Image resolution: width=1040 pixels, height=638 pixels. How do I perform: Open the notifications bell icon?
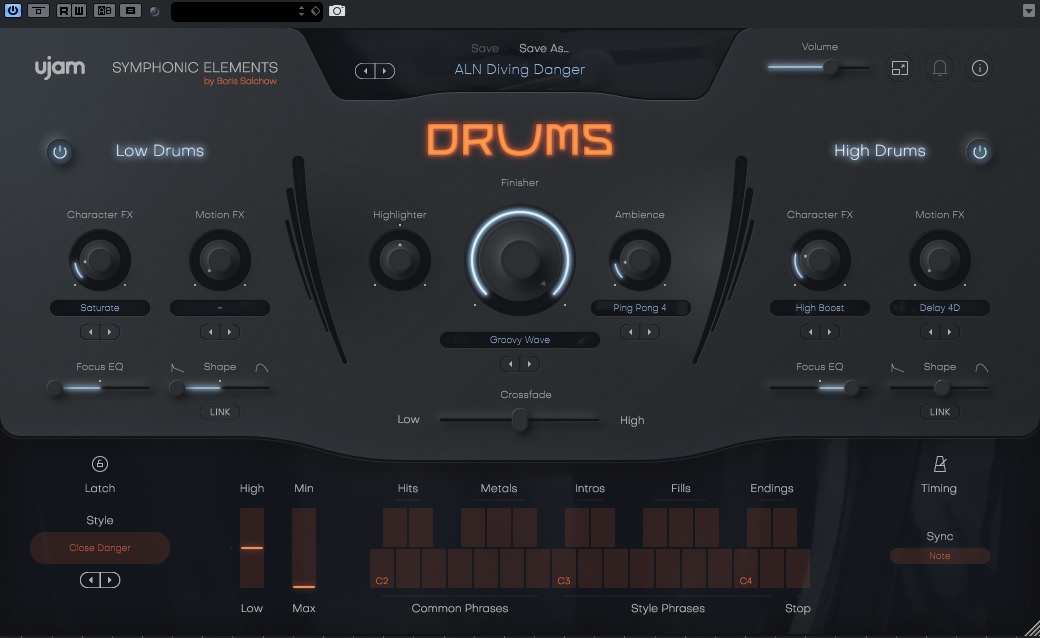[x=940, y=68]
